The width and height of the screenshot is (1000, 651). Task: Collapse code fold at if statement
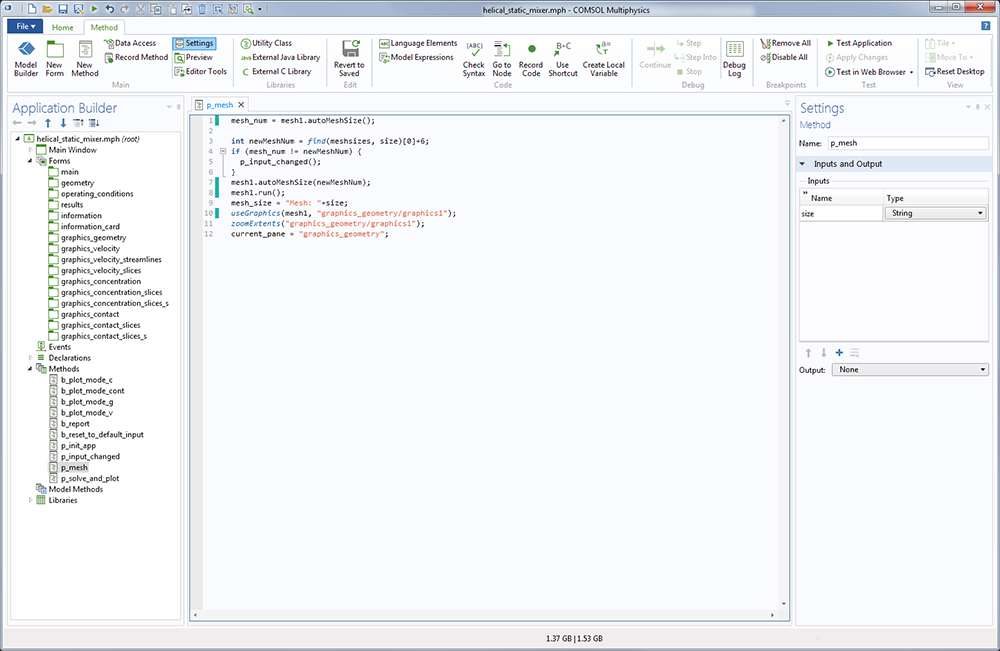click(x=223, y=151)
